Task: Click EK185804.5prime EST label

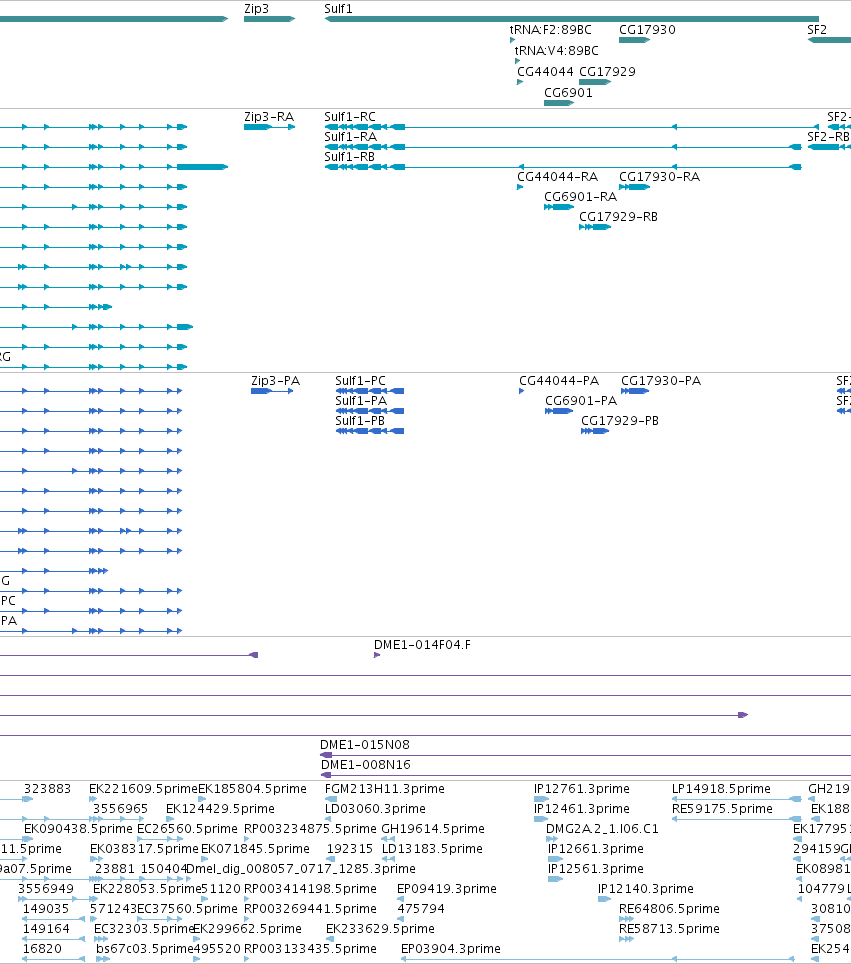Action: pos(252,788)
